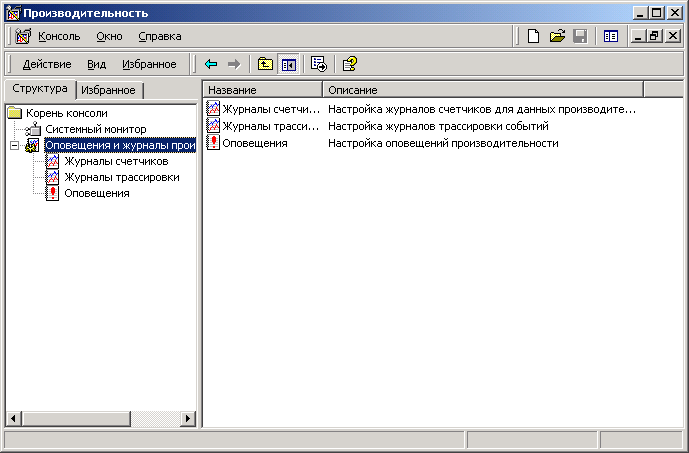This screenshot has height=453, width=689.
Task: Click Журналы трасси... icon in list pane
Action: point(213,126)
